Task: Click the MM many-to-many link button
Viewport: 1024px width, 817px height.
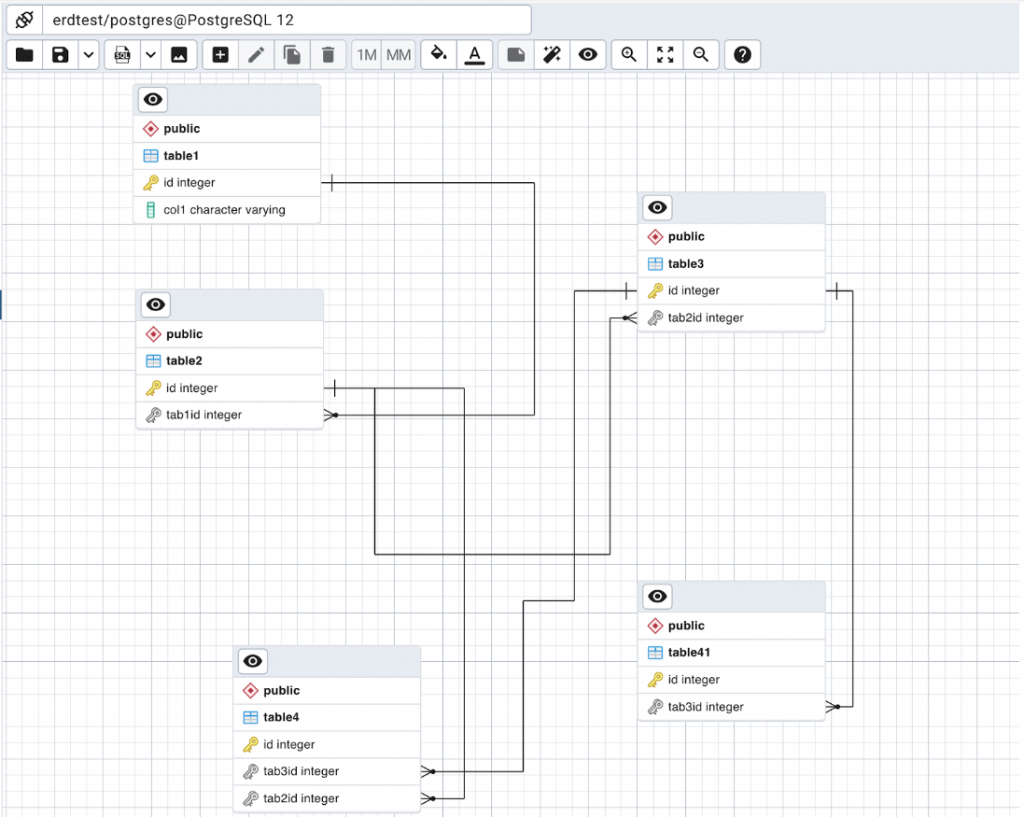Action: click(x=398, y=55)
